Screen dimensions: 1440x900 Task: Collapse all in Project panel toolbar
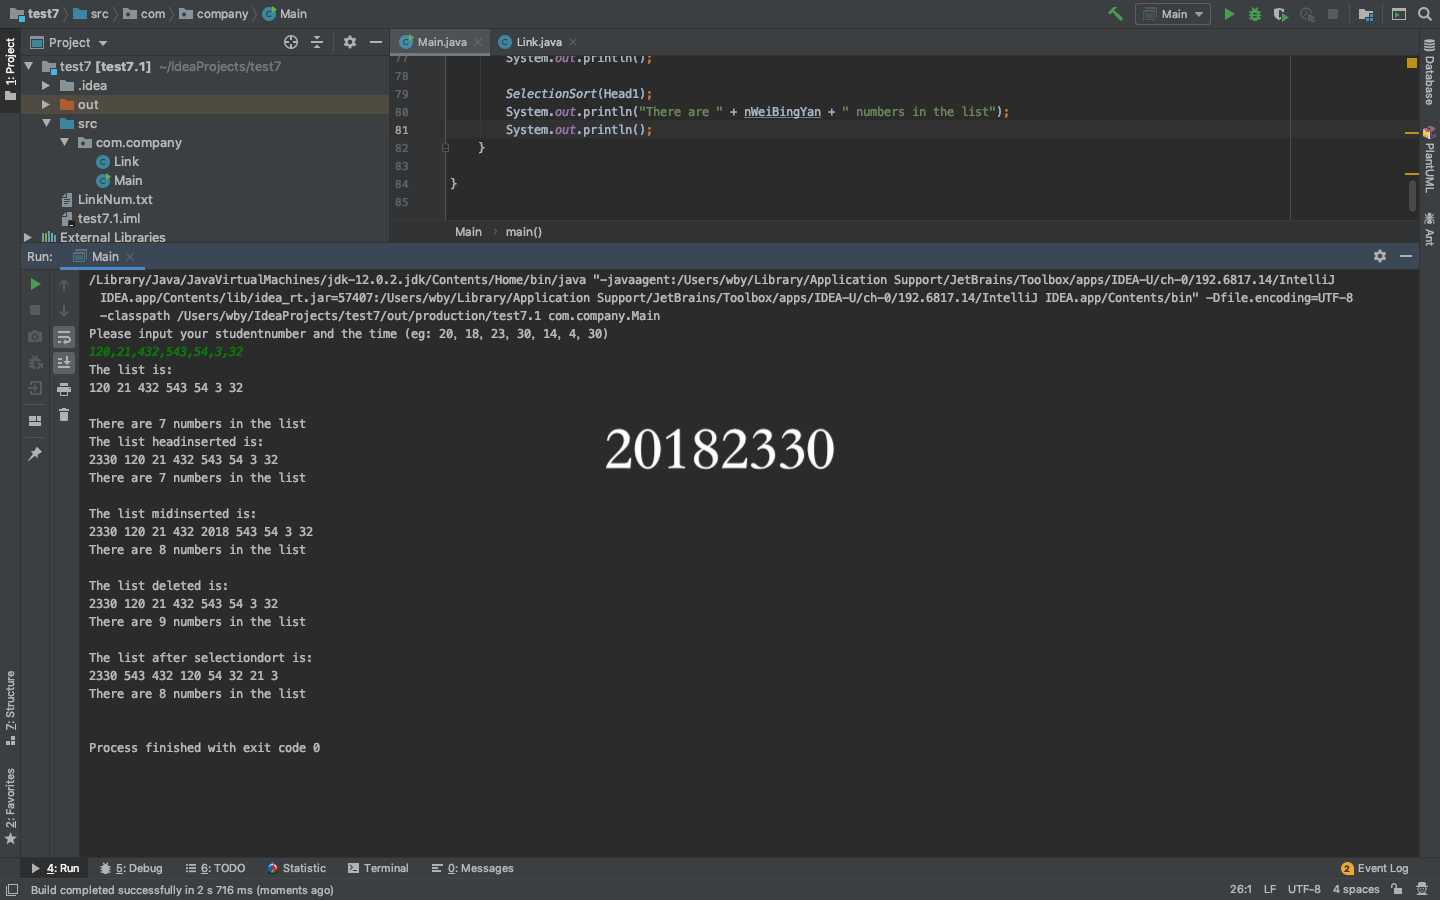(317, 42)
